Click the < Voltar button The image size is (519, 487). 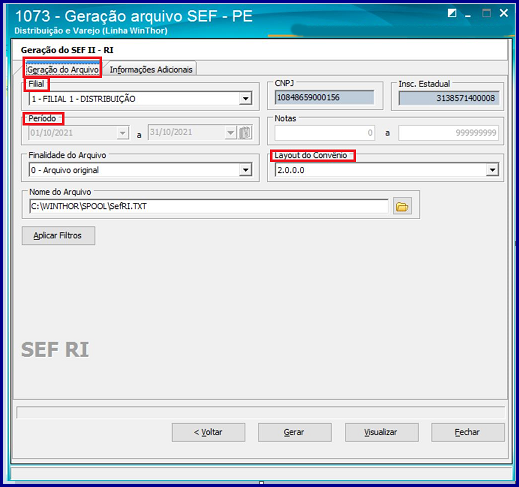208,432
